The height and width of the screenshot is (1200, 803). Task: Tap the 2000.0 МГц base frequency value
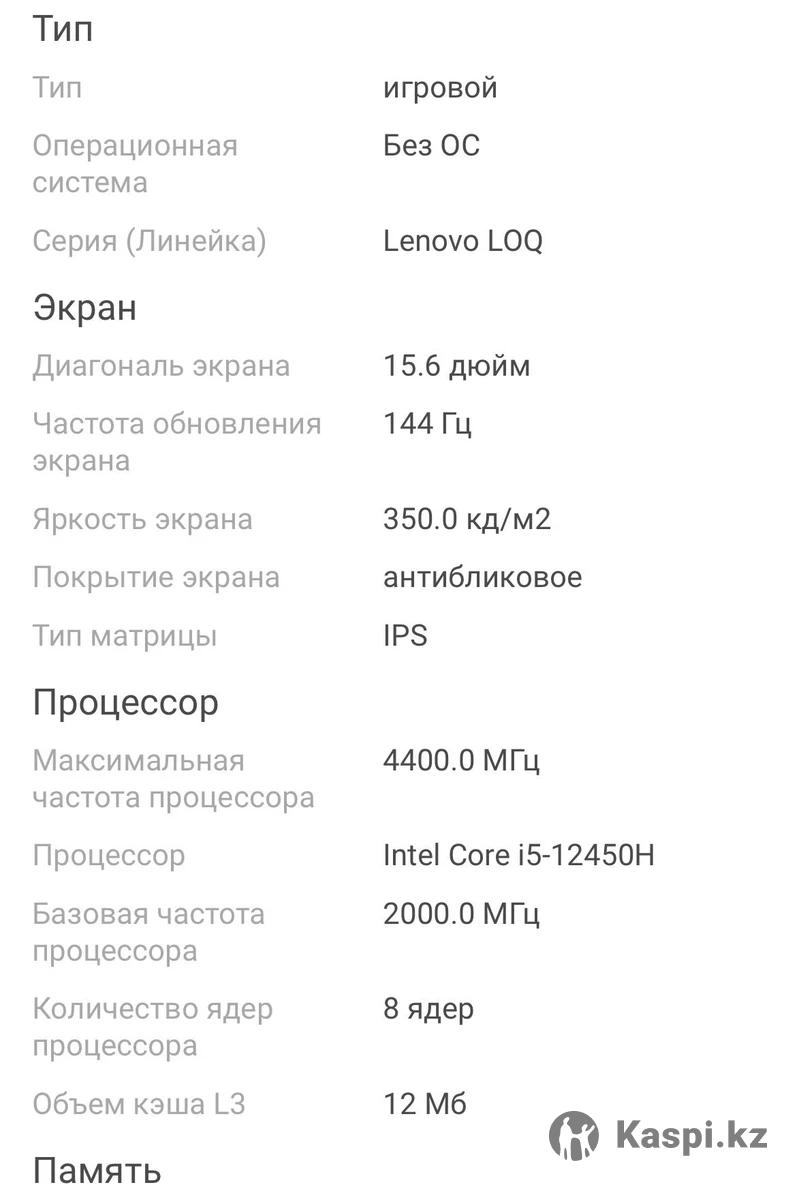[461, 914]
